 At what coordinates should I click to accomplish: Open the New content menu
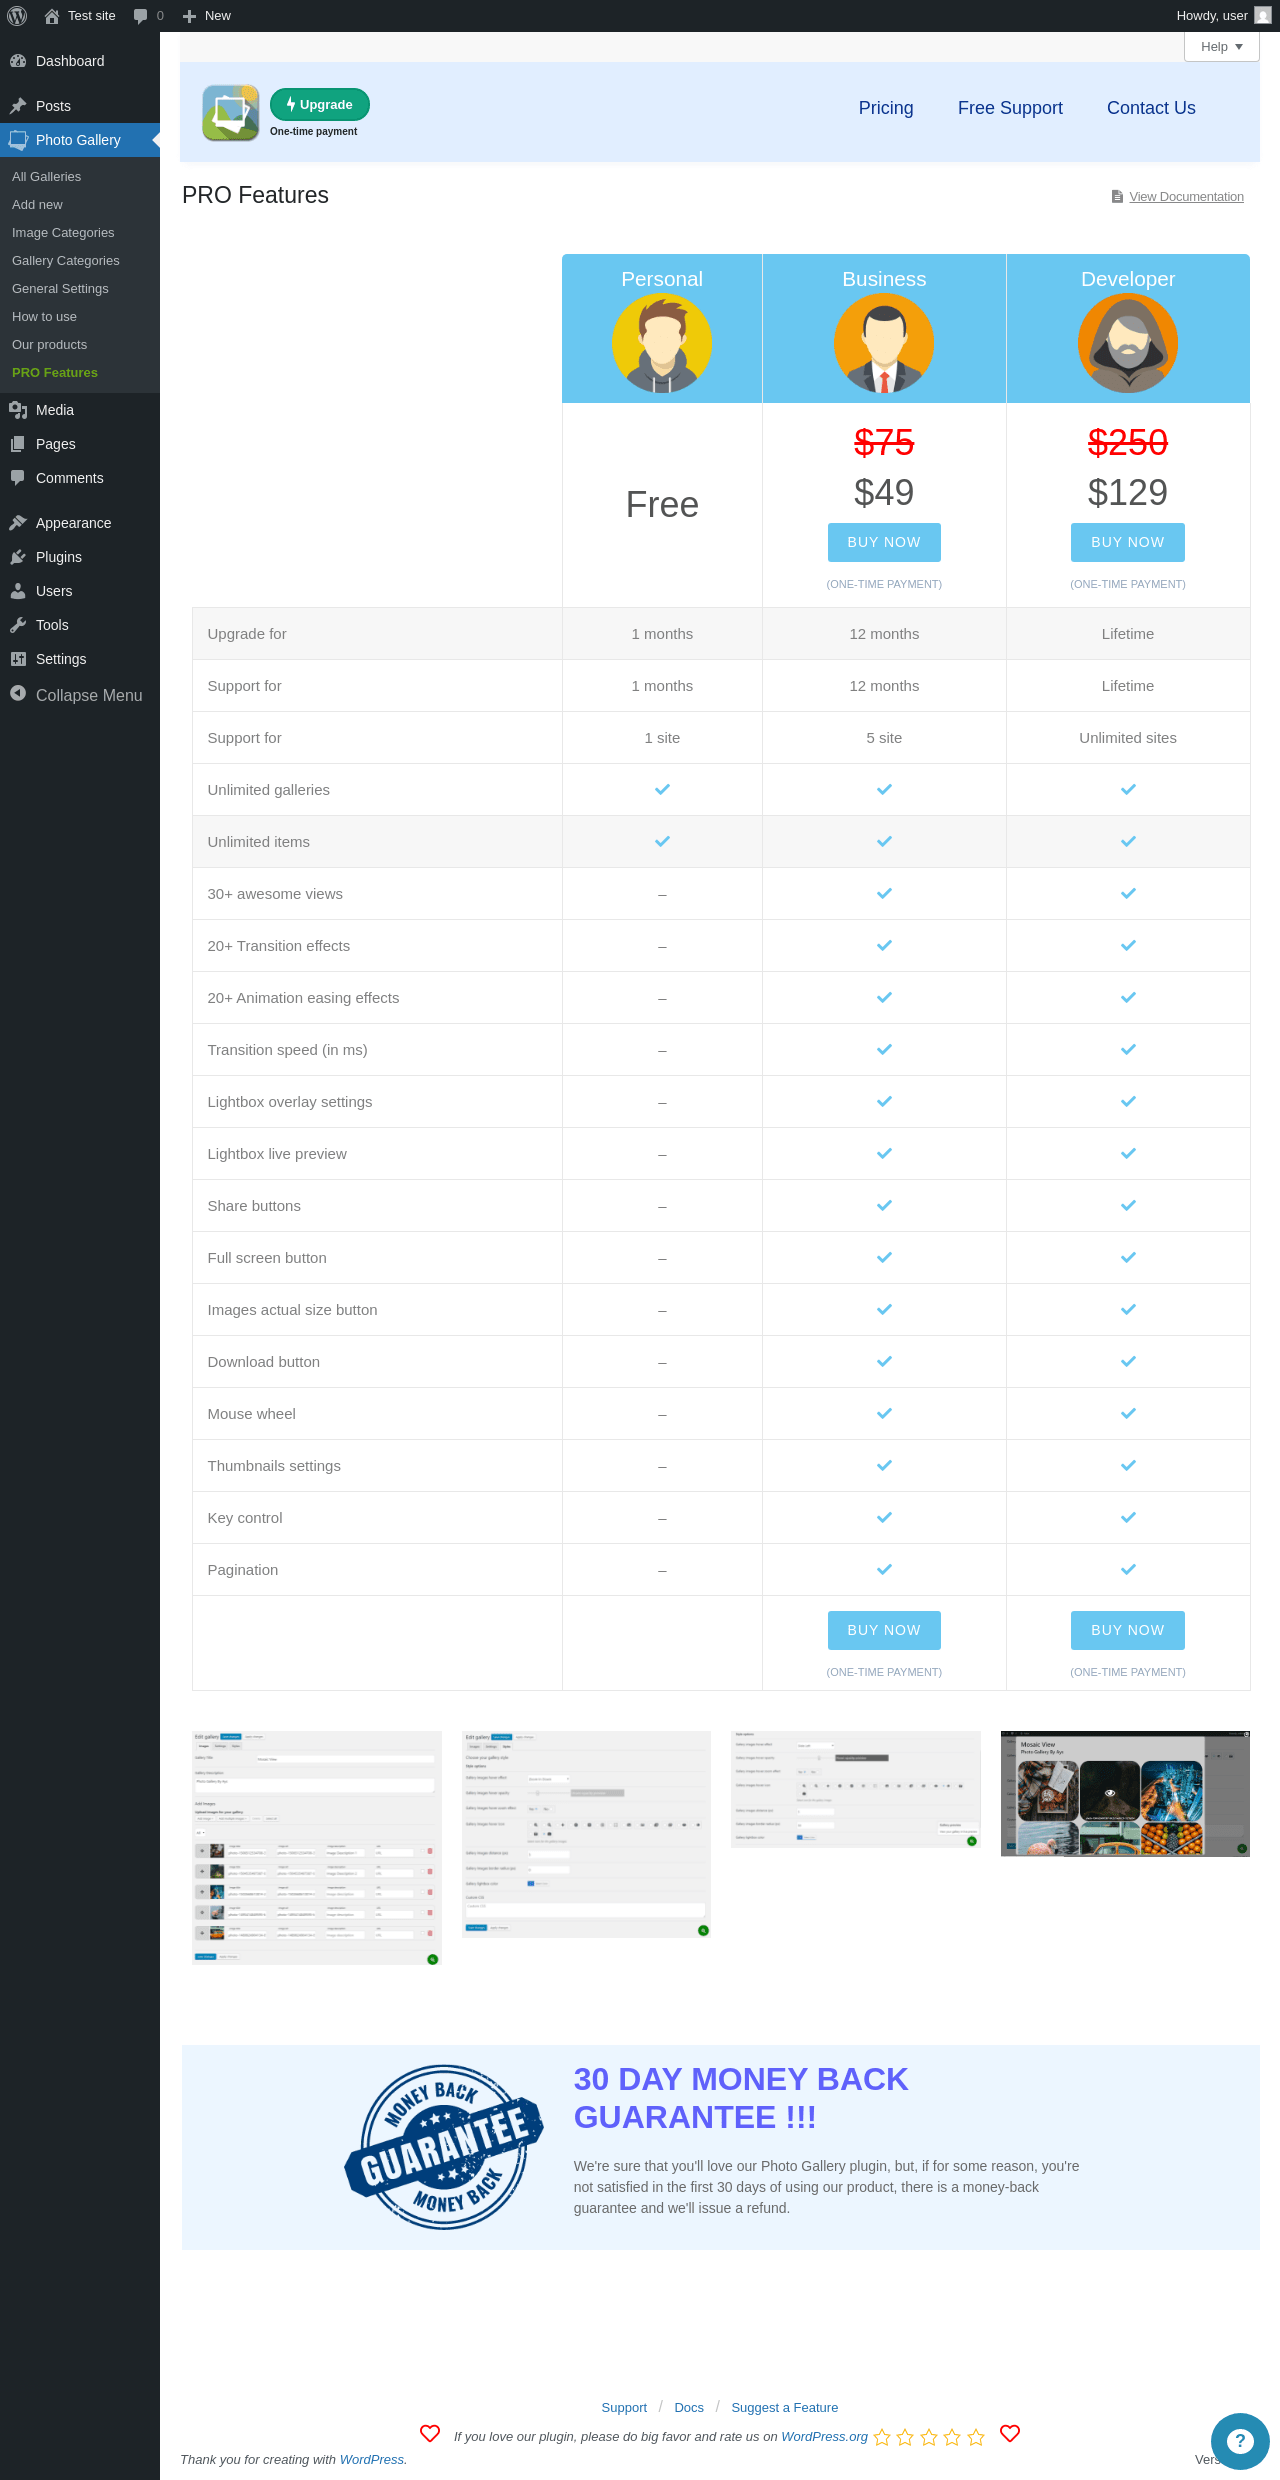click(207, 16)
